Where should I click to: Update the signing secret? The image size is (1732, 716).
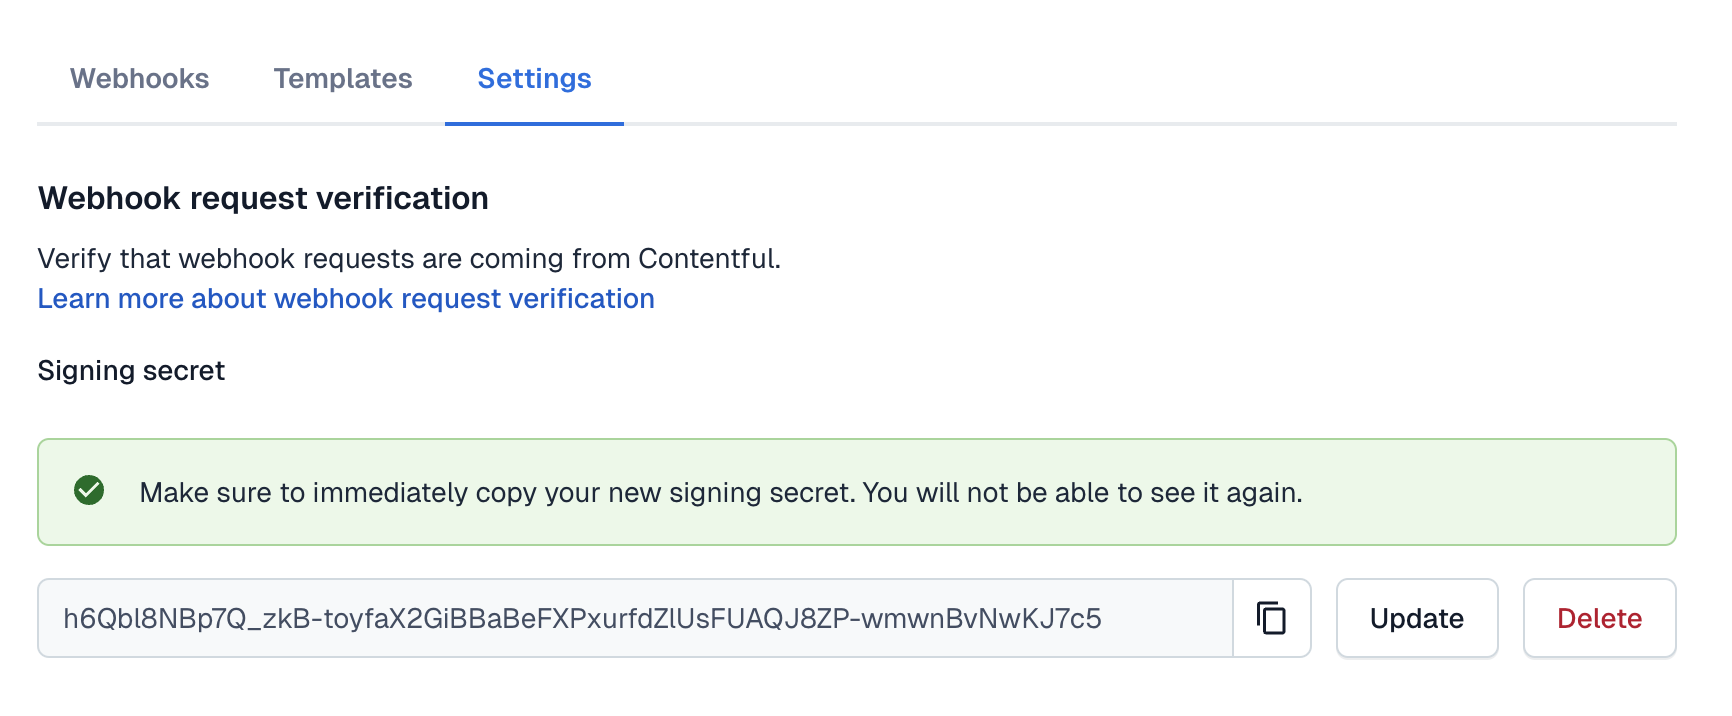(1417, 618)
